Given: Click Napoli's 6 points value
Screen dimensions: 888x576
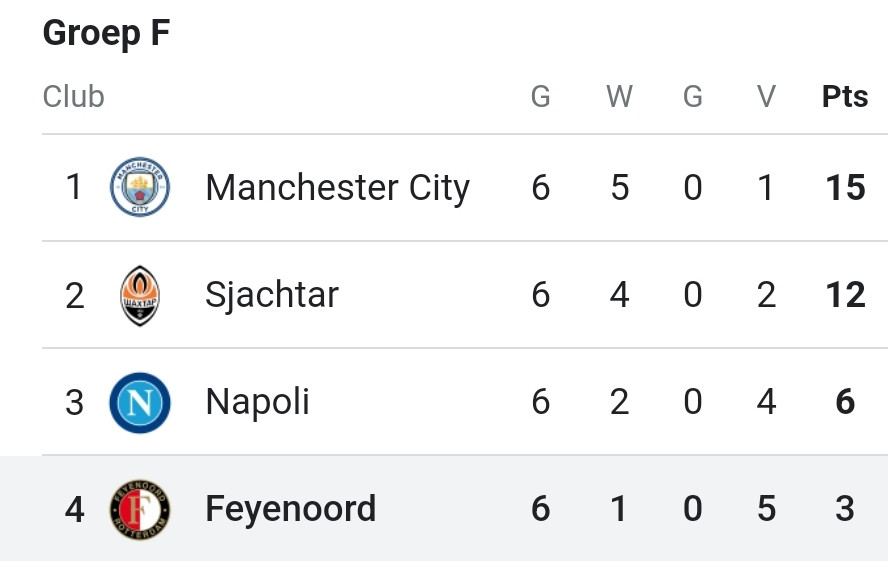Looking at the screenshot, I should click(845, 402).
